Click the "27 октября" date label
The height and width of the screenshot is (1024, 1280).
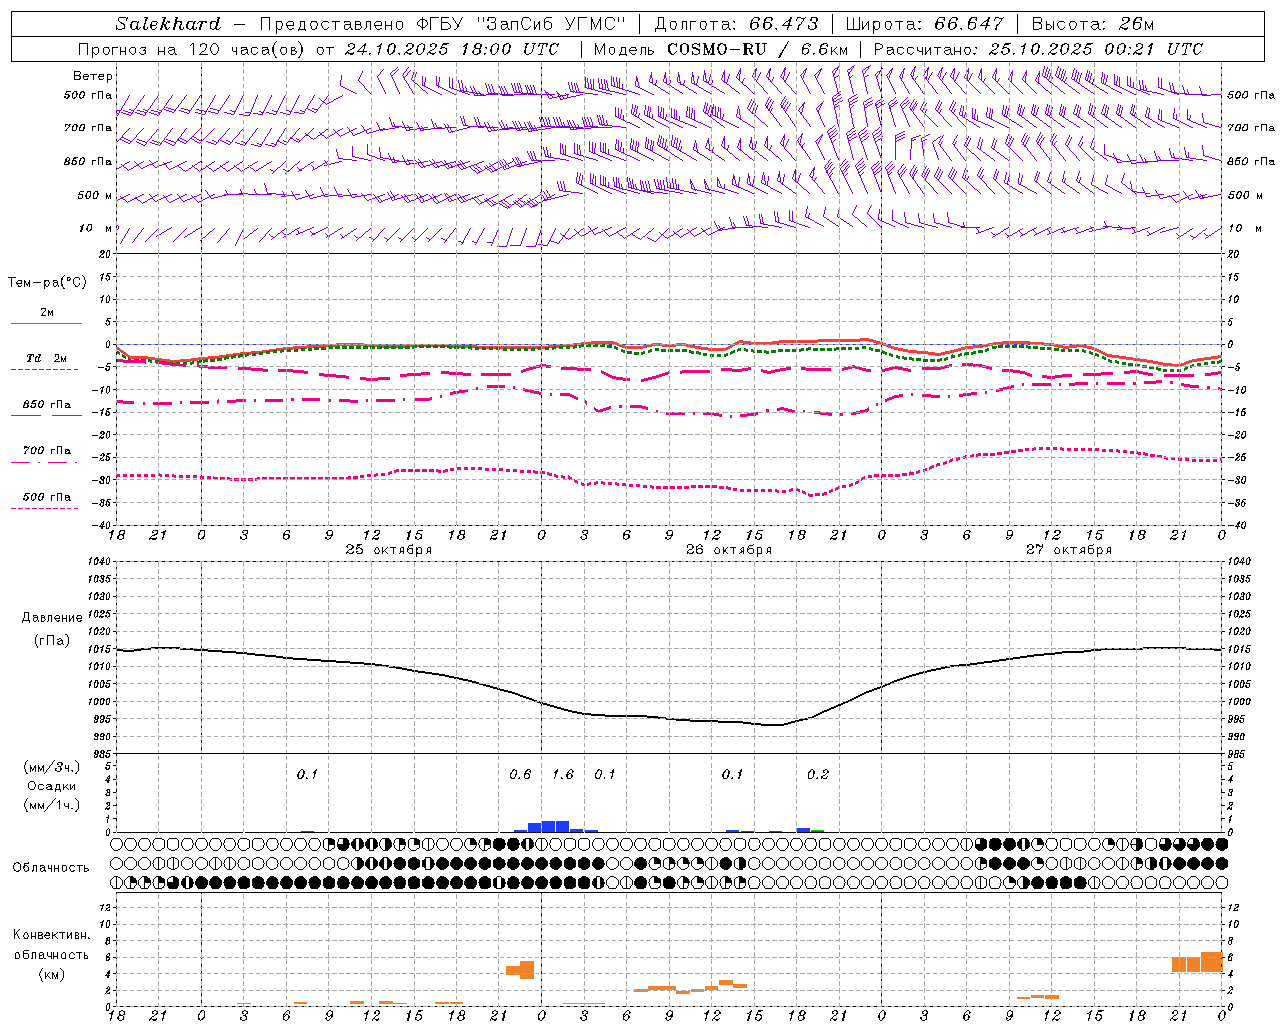[1069, 550]
